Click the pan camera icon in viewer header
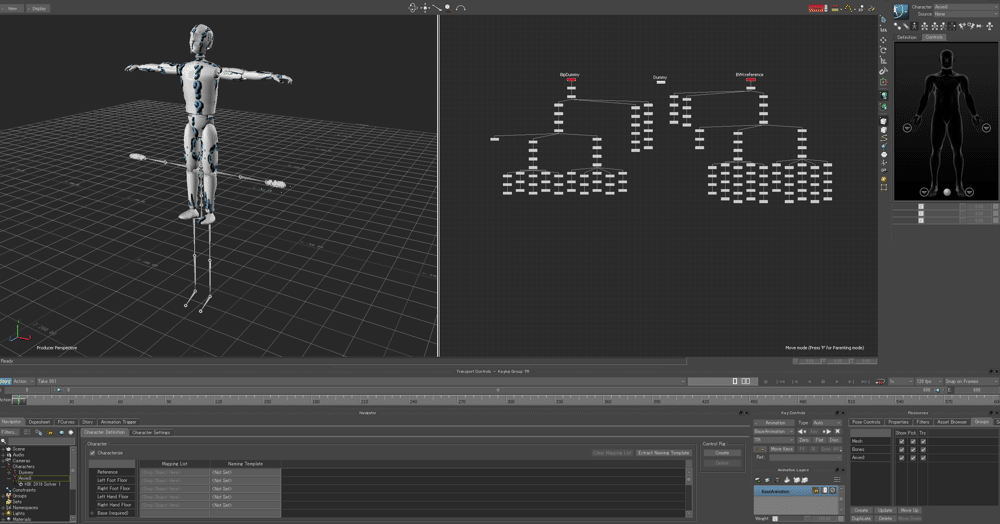Image resolution: width=1000 pixels, height=524 pixels. click(425, 8)
